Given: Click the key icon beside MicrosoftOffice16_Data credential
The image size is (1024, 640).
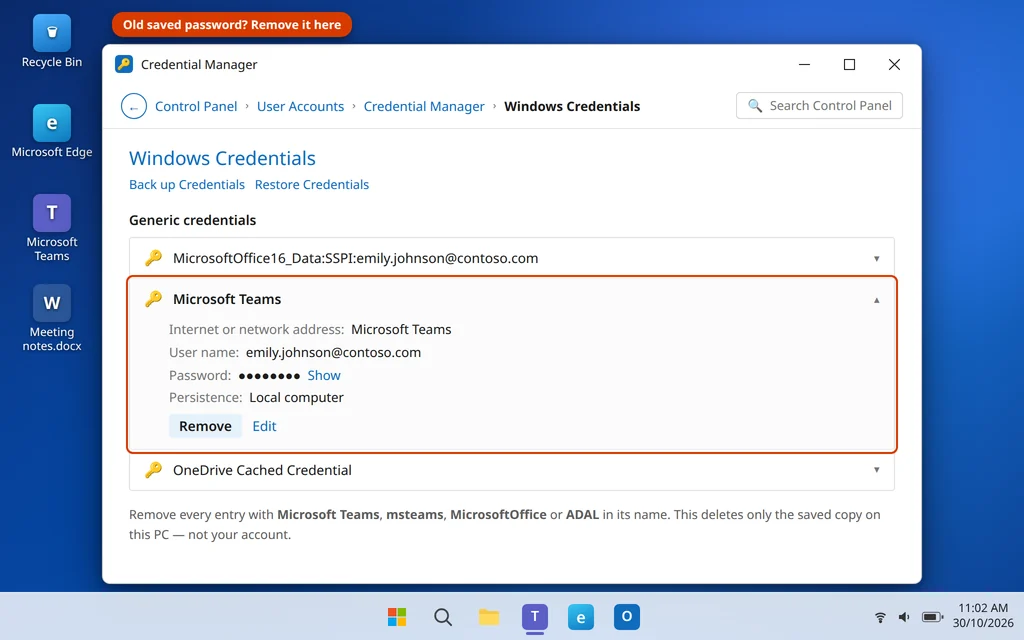Looking at the screenshot, I should (153, 258).
